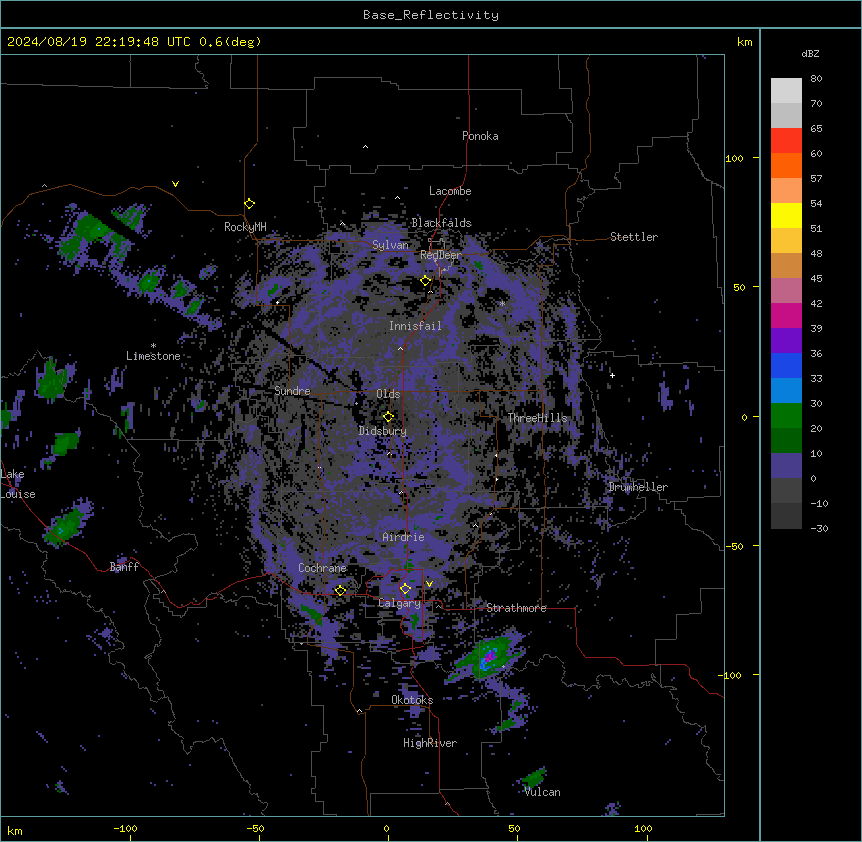Click the red 65 dBZ legend swatch

(x=786, y=141)
